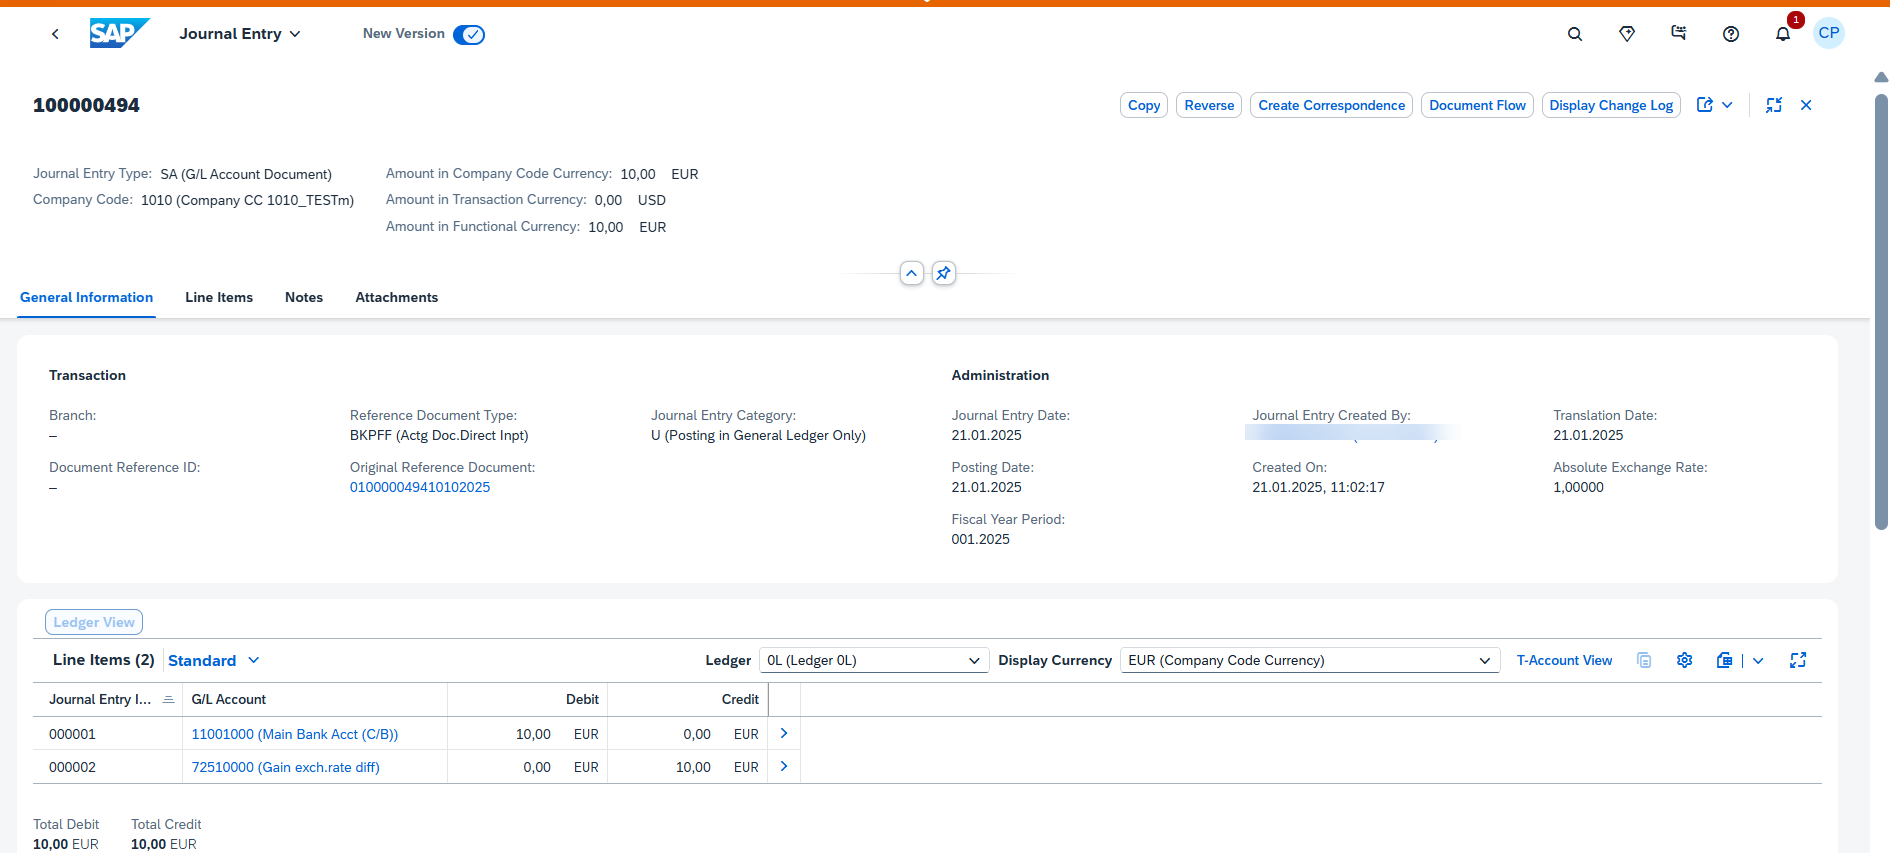Click Created On value 21.01.2025, 11:02:17
Screen dimensions: 1890x853
coord(1318,488)
